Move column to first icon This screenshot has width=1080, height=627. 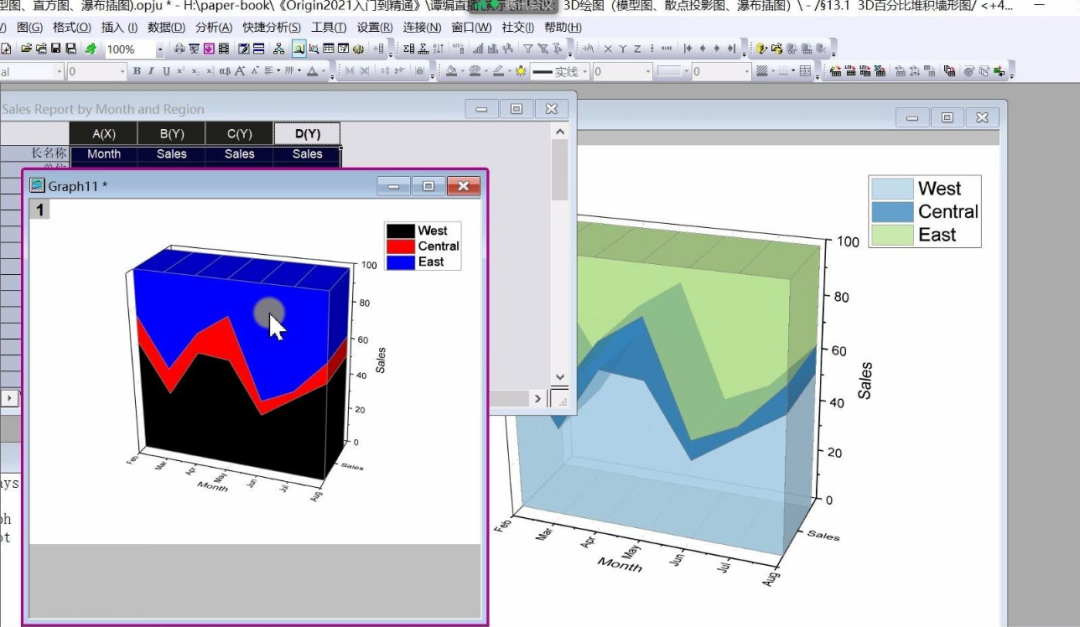click(x=687, y=49)
